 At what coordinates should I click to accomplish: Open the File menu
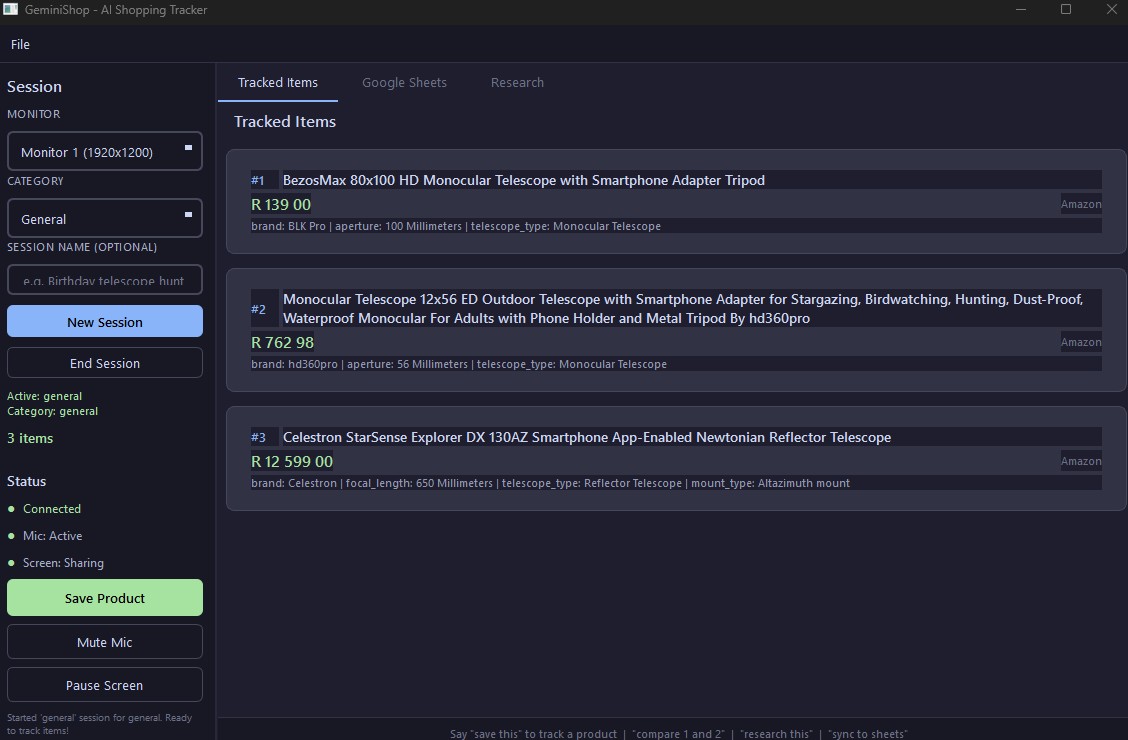point(20,45)
